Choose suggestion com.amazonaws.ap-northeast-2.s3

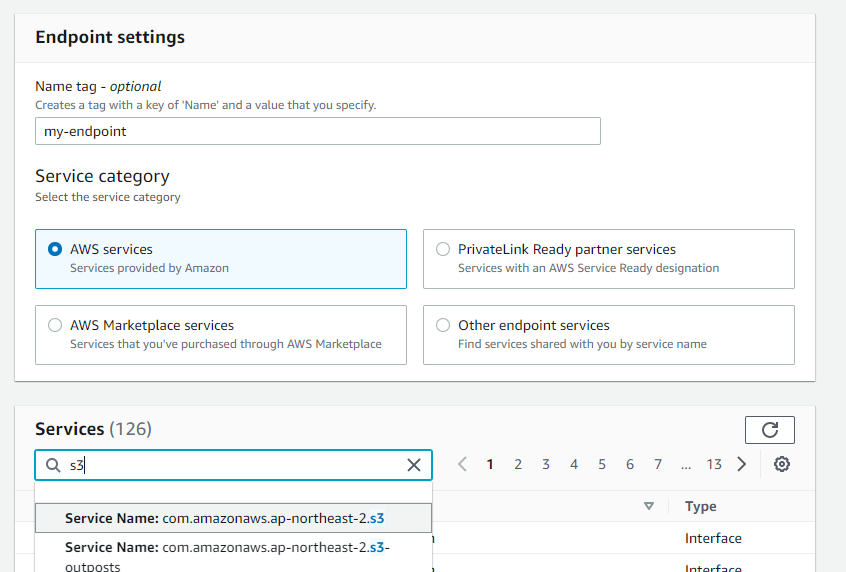click(x=234, y=518)
